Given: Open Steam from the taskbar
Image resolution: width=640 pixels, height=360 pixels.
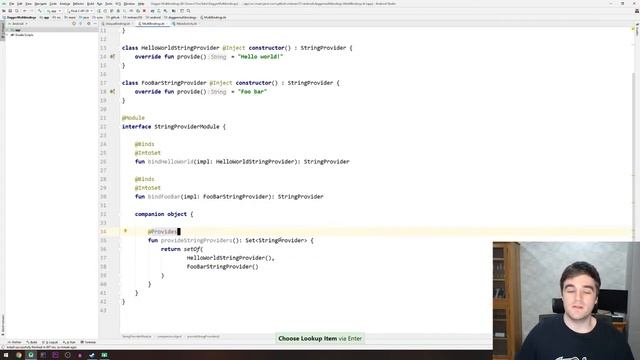Looking at the screenshot, I should (x=92, y=355).
